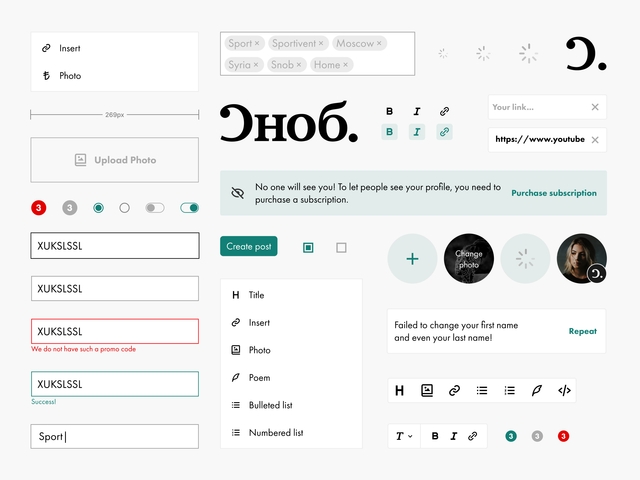Viewport: 640px width, 480px height.
Task: Click the numbered list toolbar icon
Action: point(509,391)
